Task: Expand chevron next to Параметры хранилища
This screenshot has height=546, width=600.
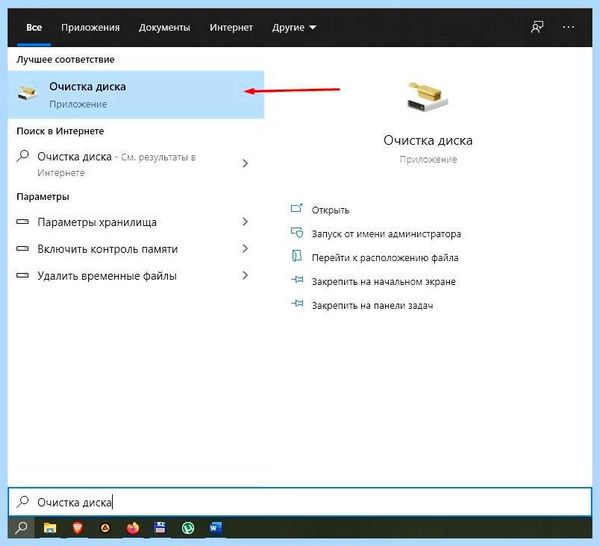Action: point(245,222)
